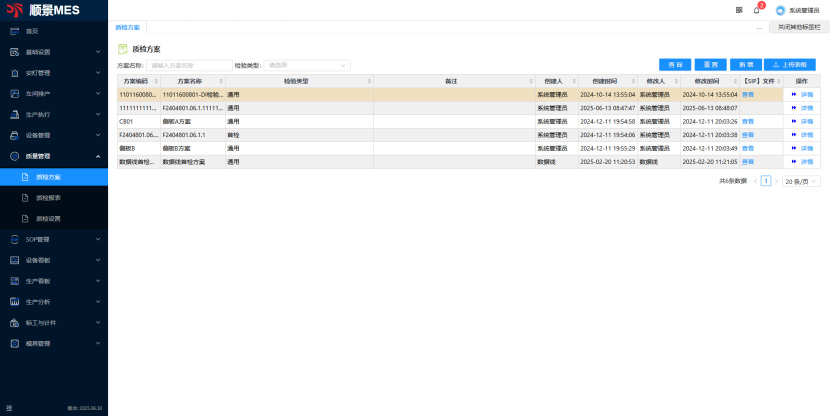This screenshot has height=416, width=830.
Task: Toggle sort on 创建时间 column
Action: [x=633, y=81]
